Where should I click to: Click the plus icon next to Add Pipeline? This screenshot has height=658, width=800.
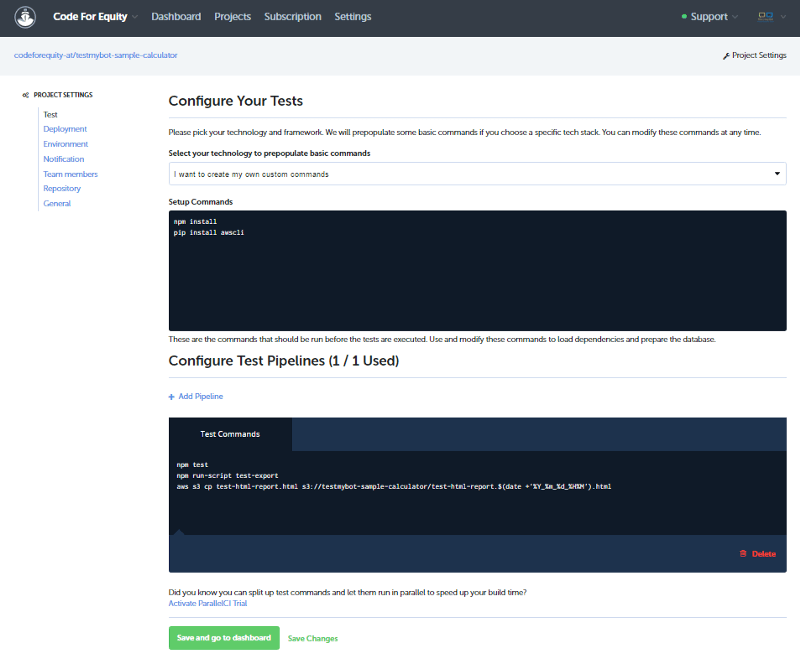click(171, 397)
